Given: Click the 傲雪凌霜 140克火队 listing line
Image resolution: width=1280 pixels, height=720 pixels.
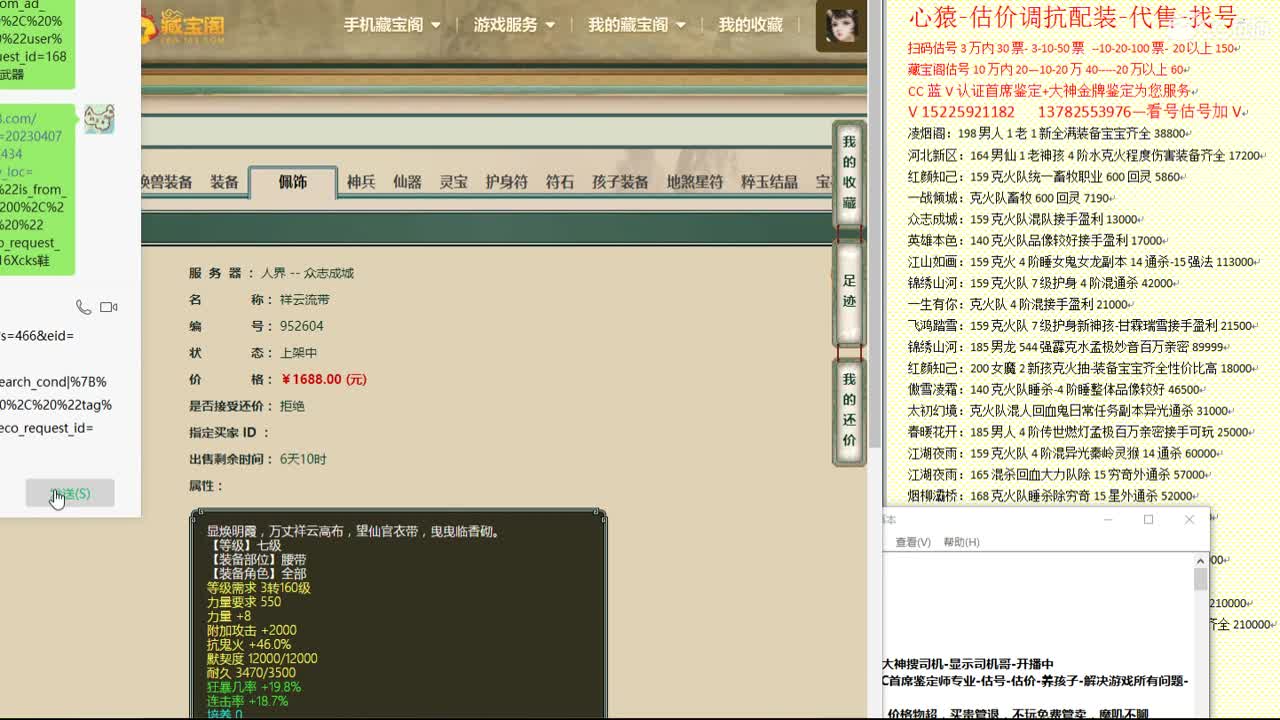Looking at the screenshot, I should (1058, 390).
